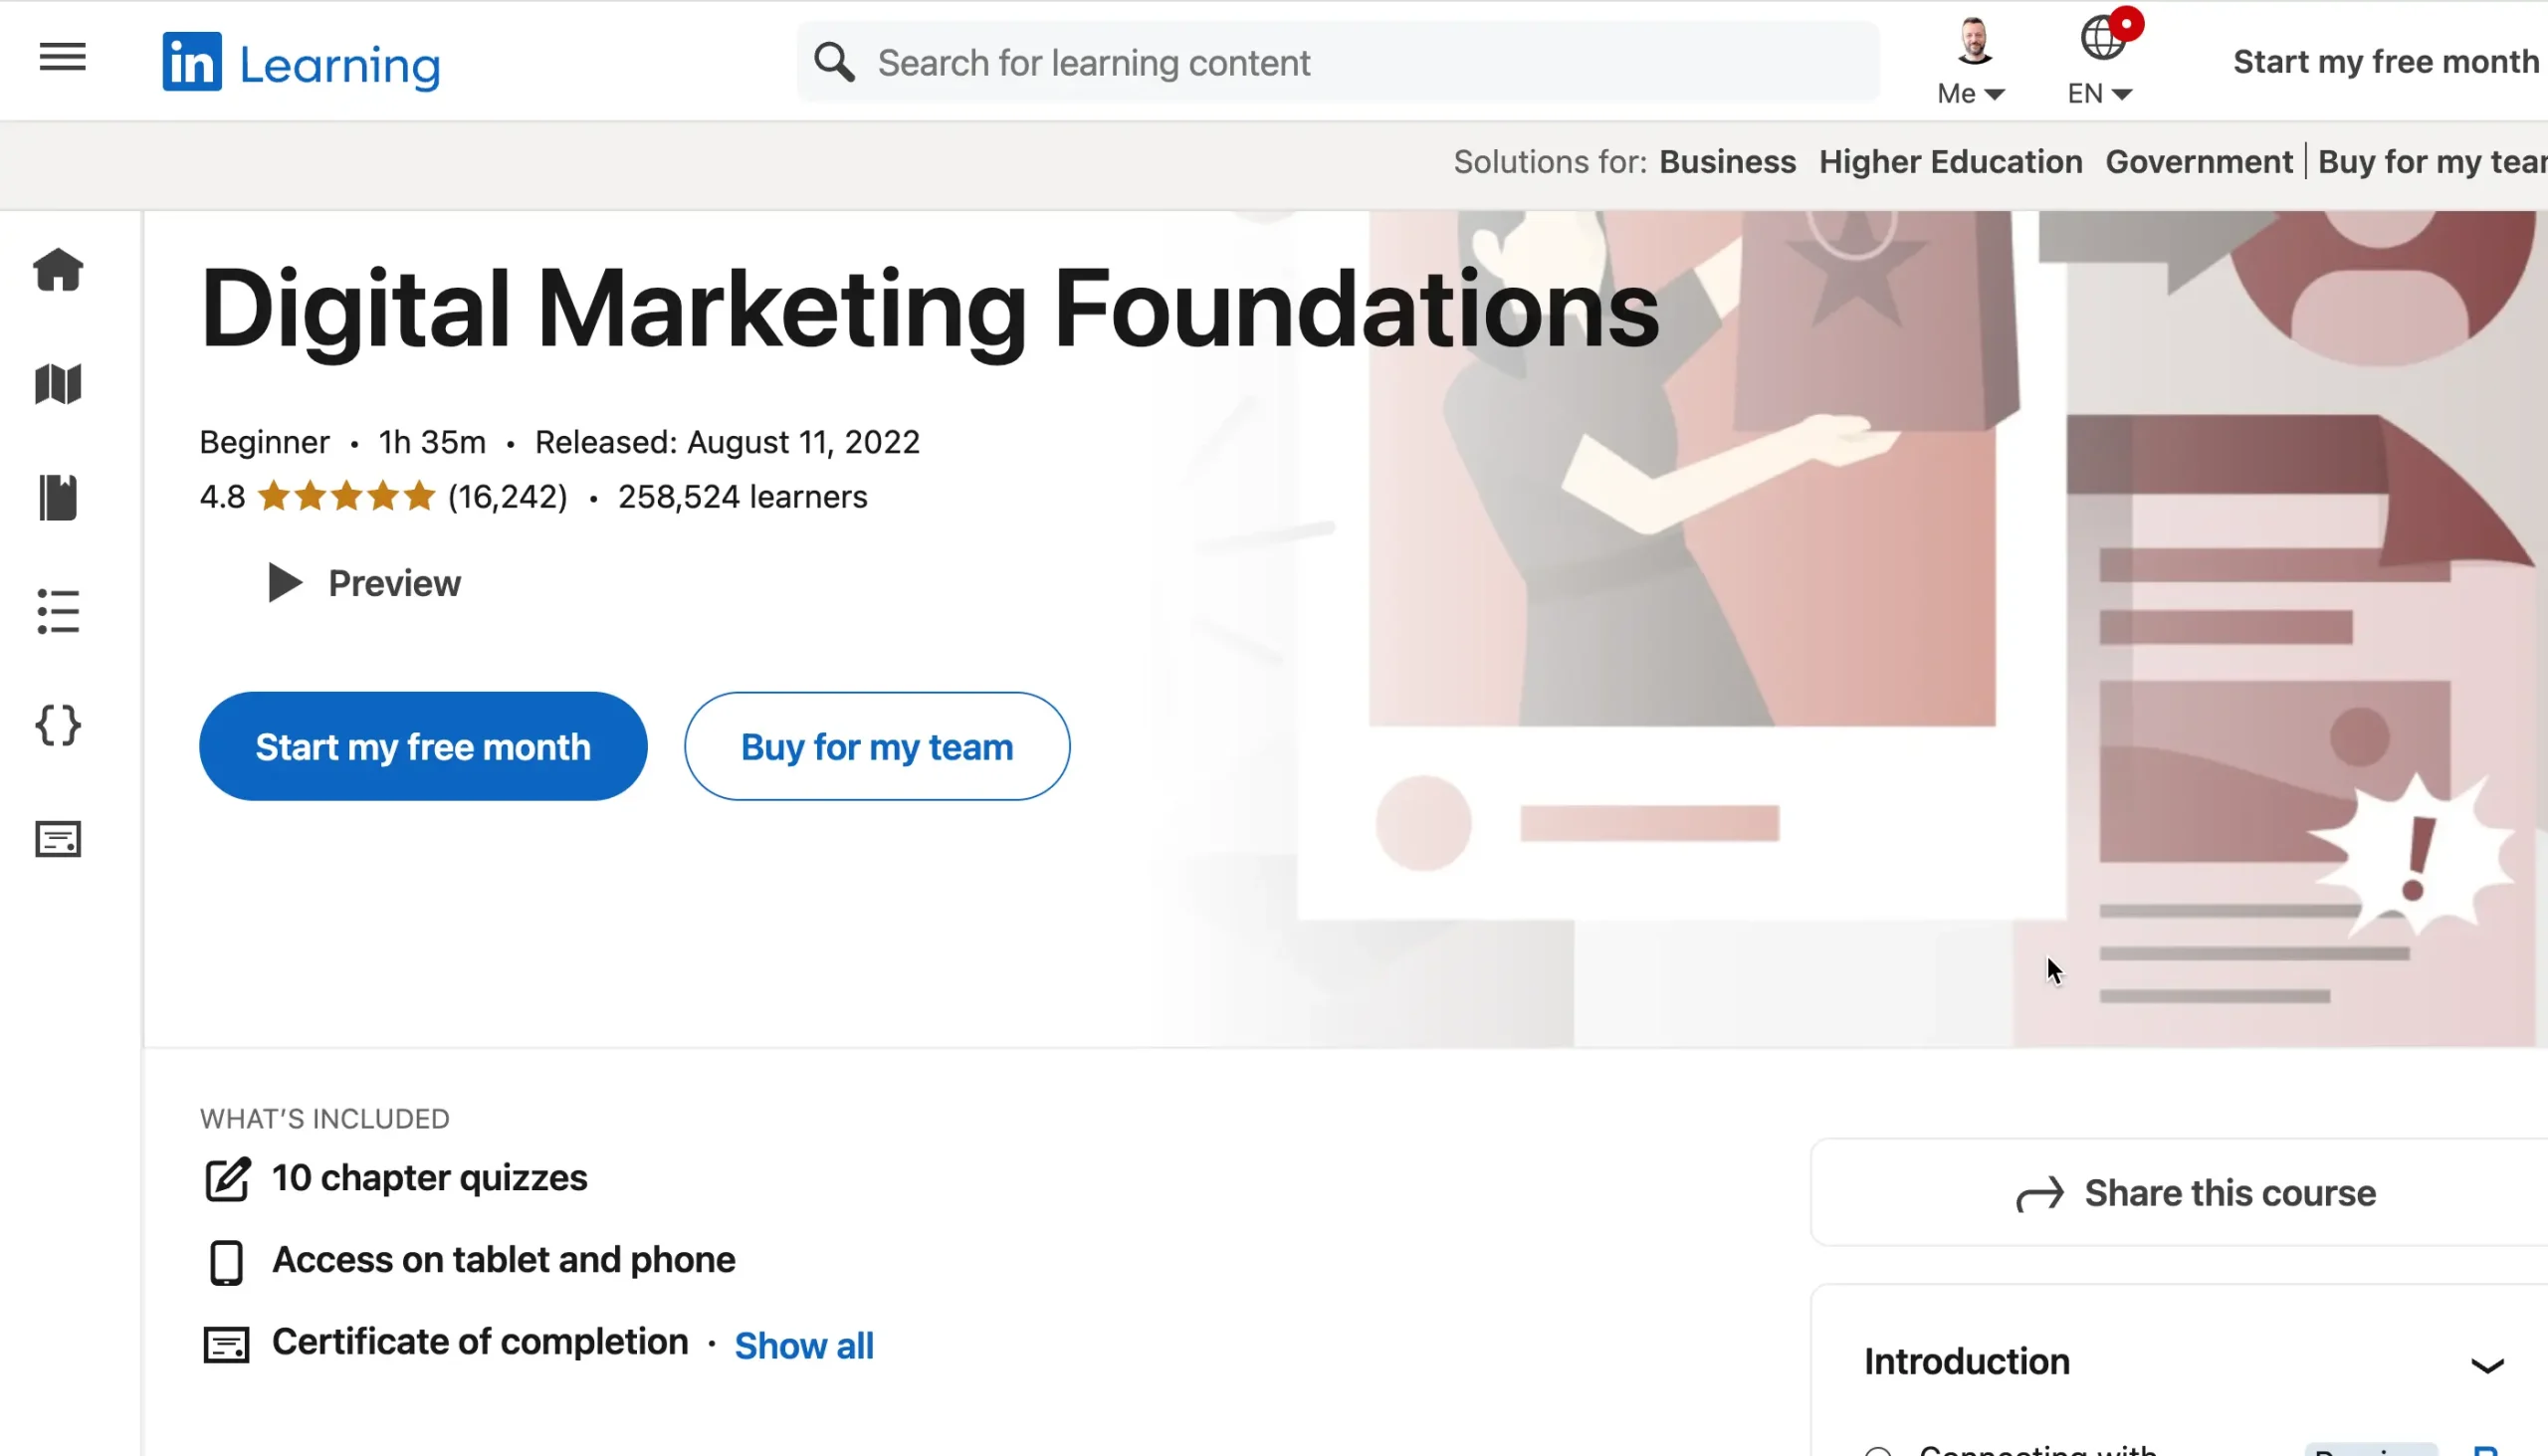This screenshot has height=1456, width=2548.
Task: Click the LinkedIn Learning logo
Action: coord(301,63)
